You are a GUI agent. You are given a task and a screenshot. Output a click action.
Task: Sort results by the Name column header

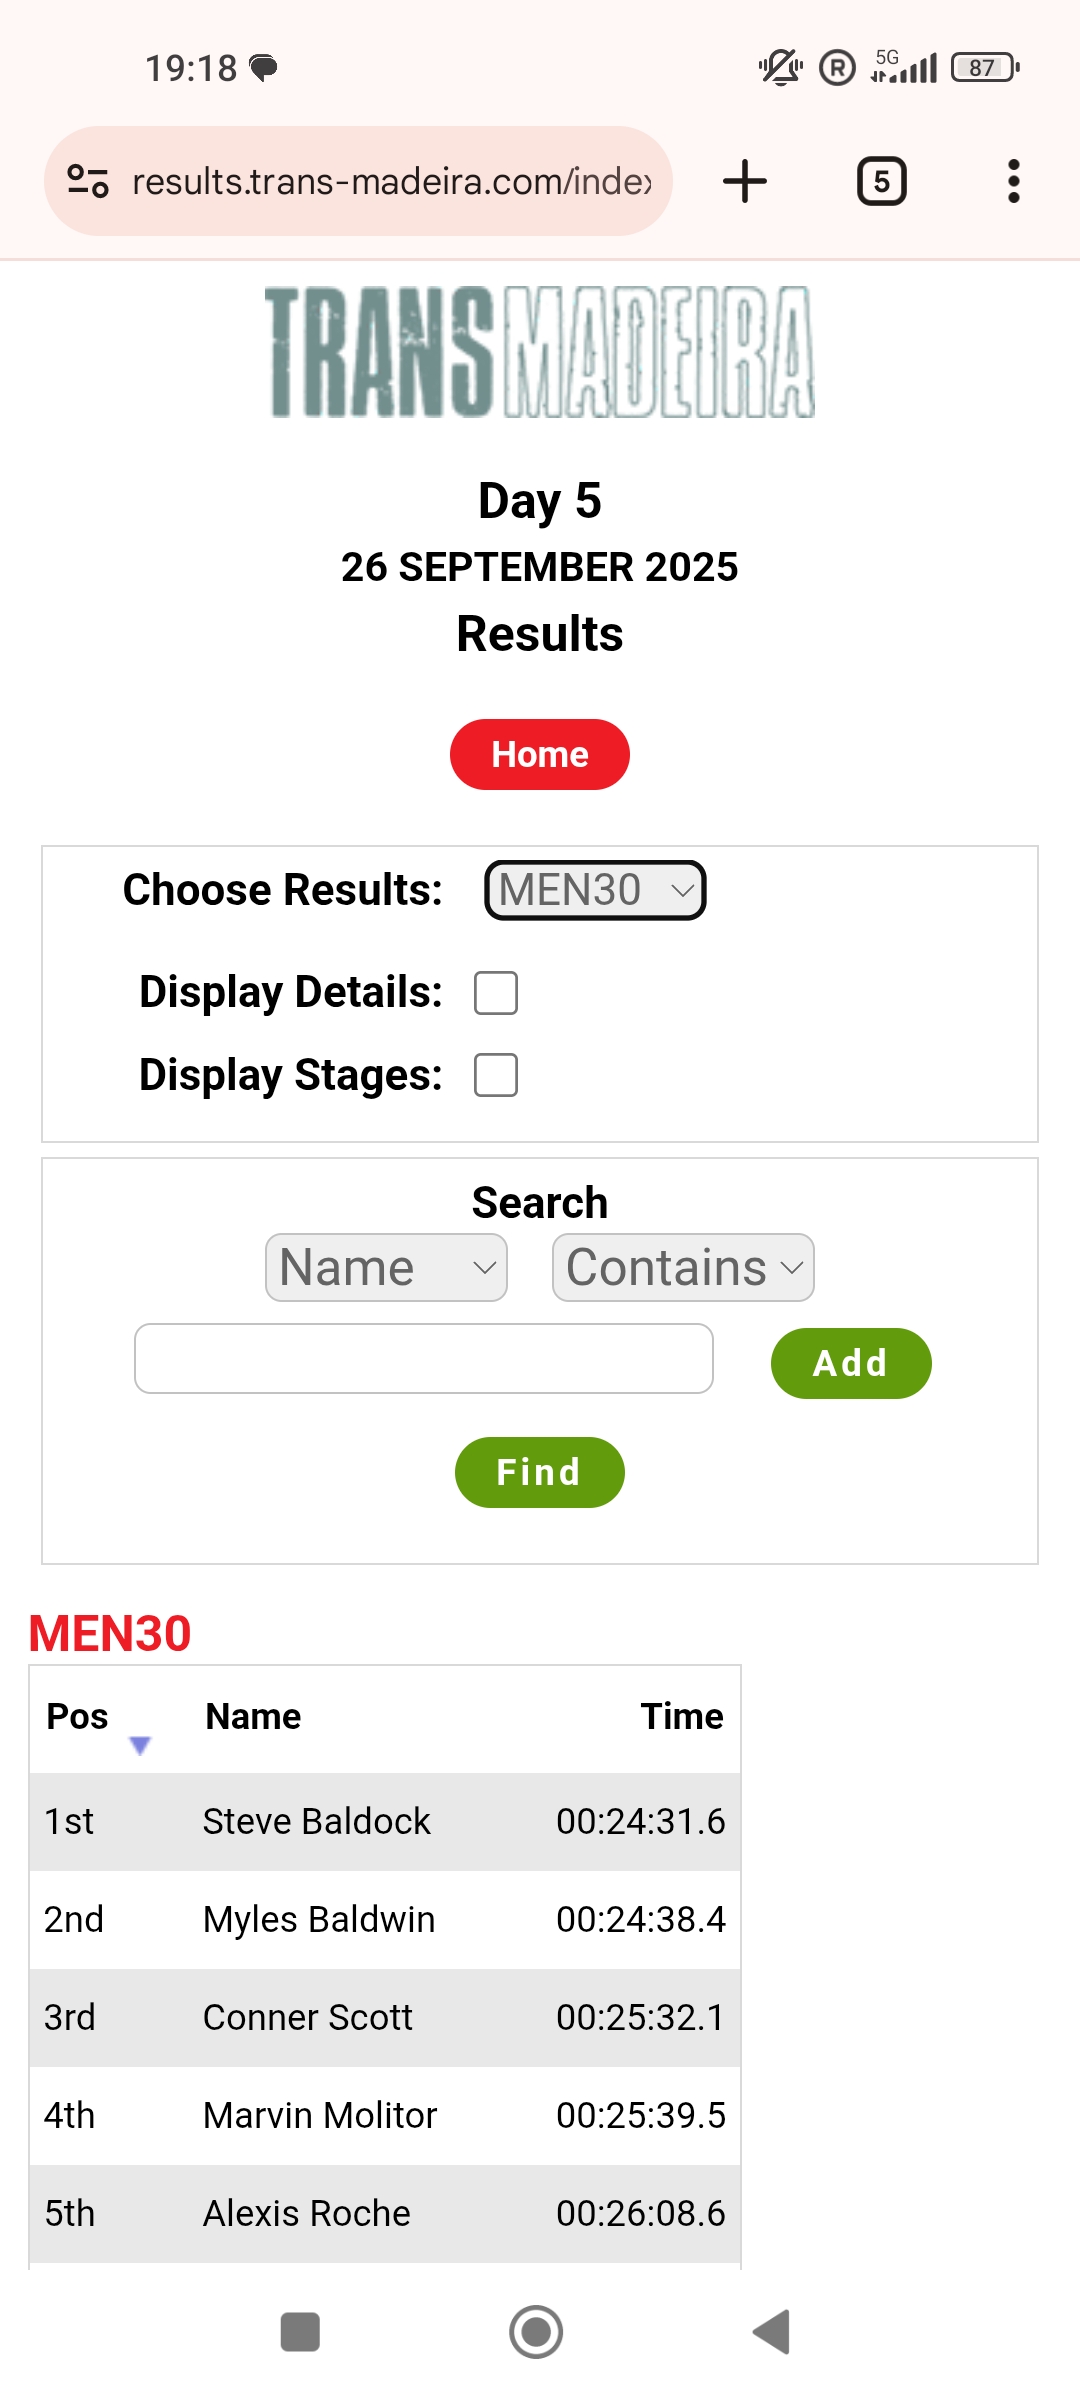point(253,1717)
